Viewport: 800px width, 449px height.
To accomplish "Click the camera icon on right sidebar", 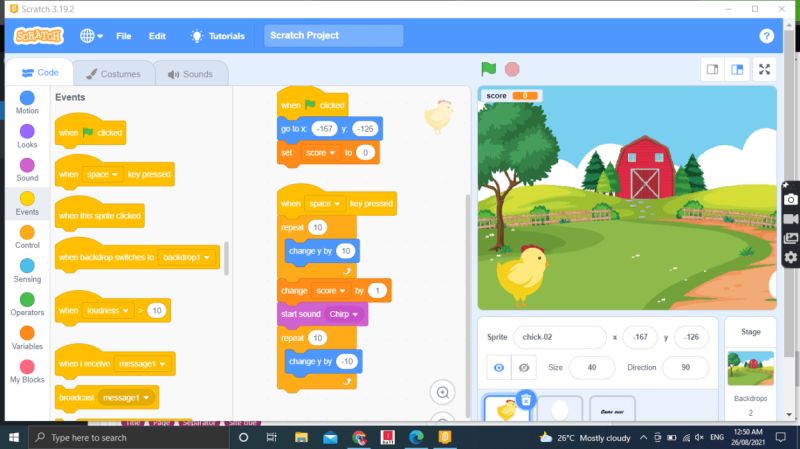I will click(790, 199).
